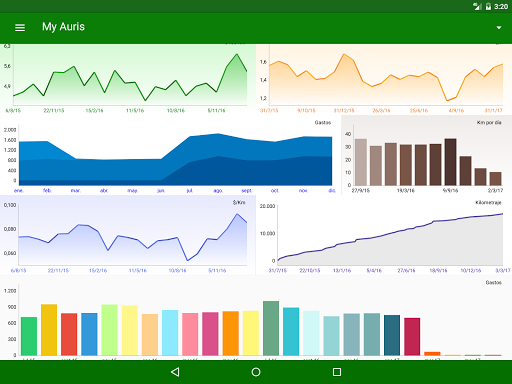Click the Gastos label above the blue area chart

click(323, 123)
